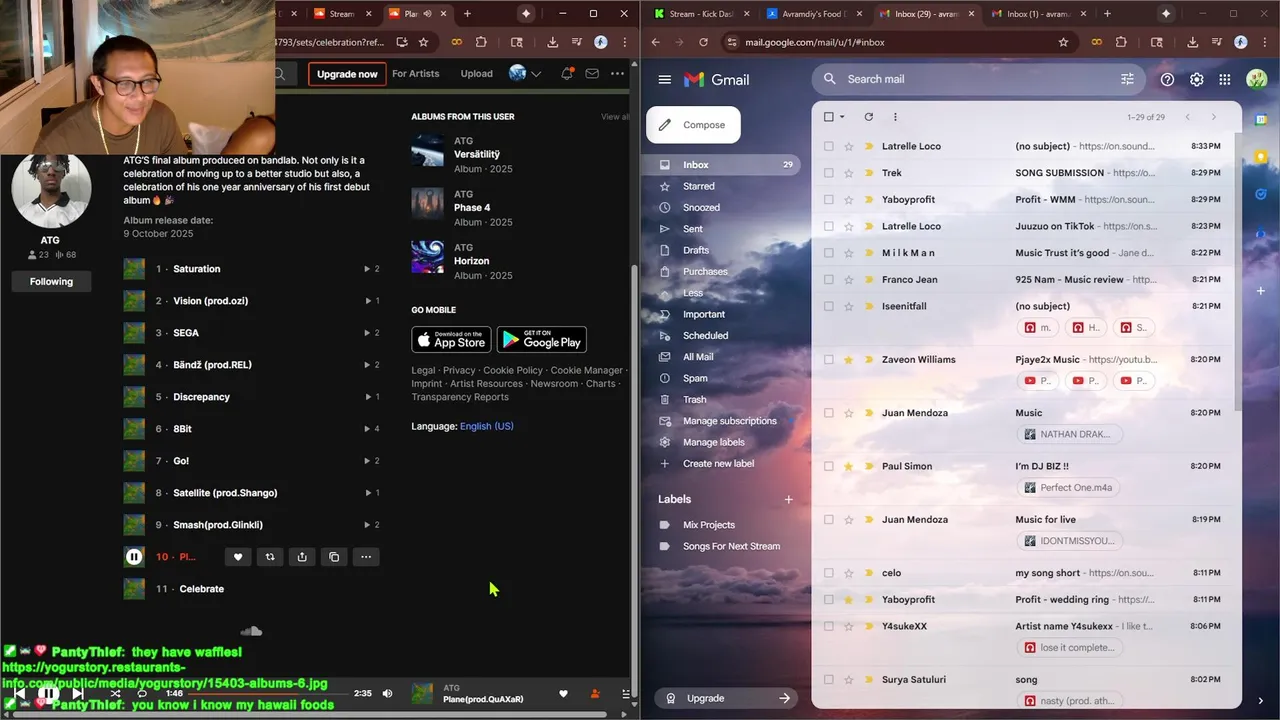Open Google Calendar side panel icon
The width and height of the screenshot is (1280, 720).
coord(1261,119)
